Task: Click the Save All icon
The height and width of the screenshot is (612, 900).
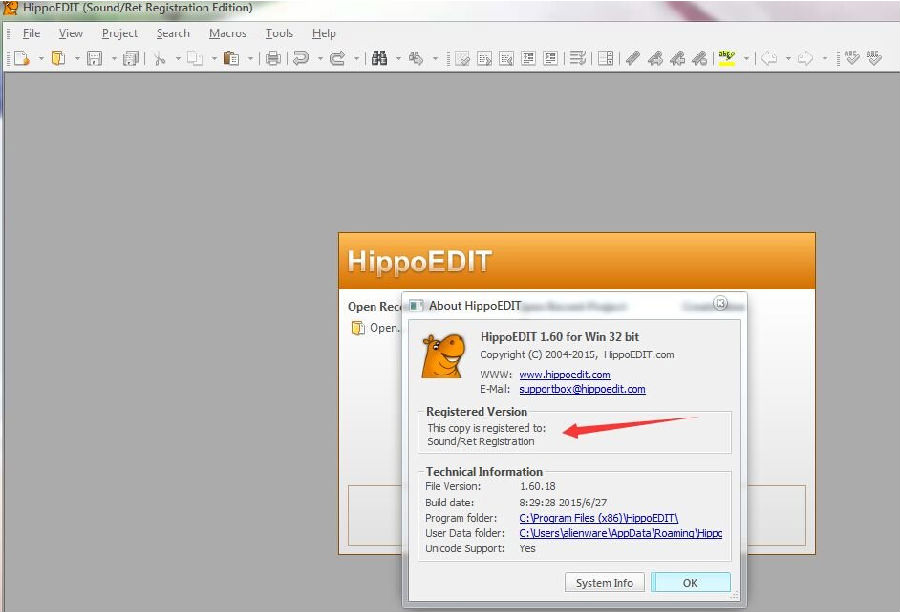Action: [x=131, y=58]
